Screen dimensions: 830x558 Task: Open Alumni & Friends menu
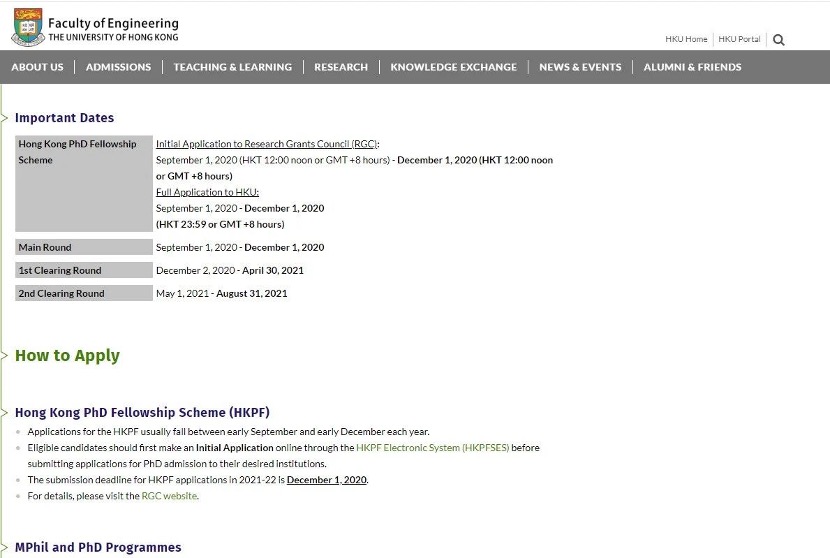(x=692, y=67)
